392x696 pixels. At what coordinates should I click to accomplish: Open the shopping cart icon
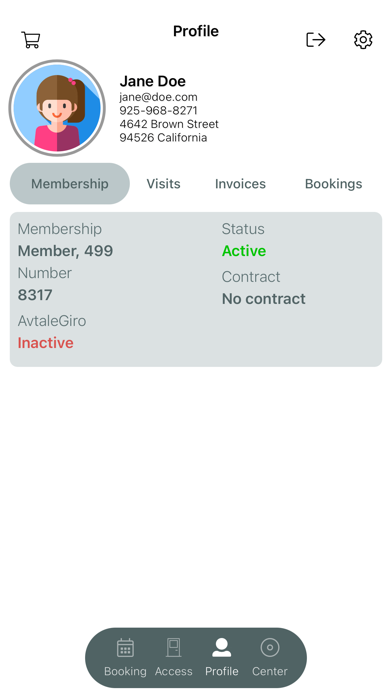(31, 40)
